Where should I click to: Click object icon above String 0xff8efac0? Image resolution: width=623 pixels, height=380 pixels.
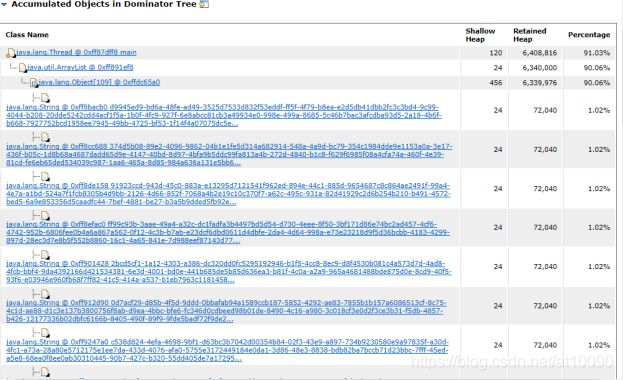click(x=45, y=215)
